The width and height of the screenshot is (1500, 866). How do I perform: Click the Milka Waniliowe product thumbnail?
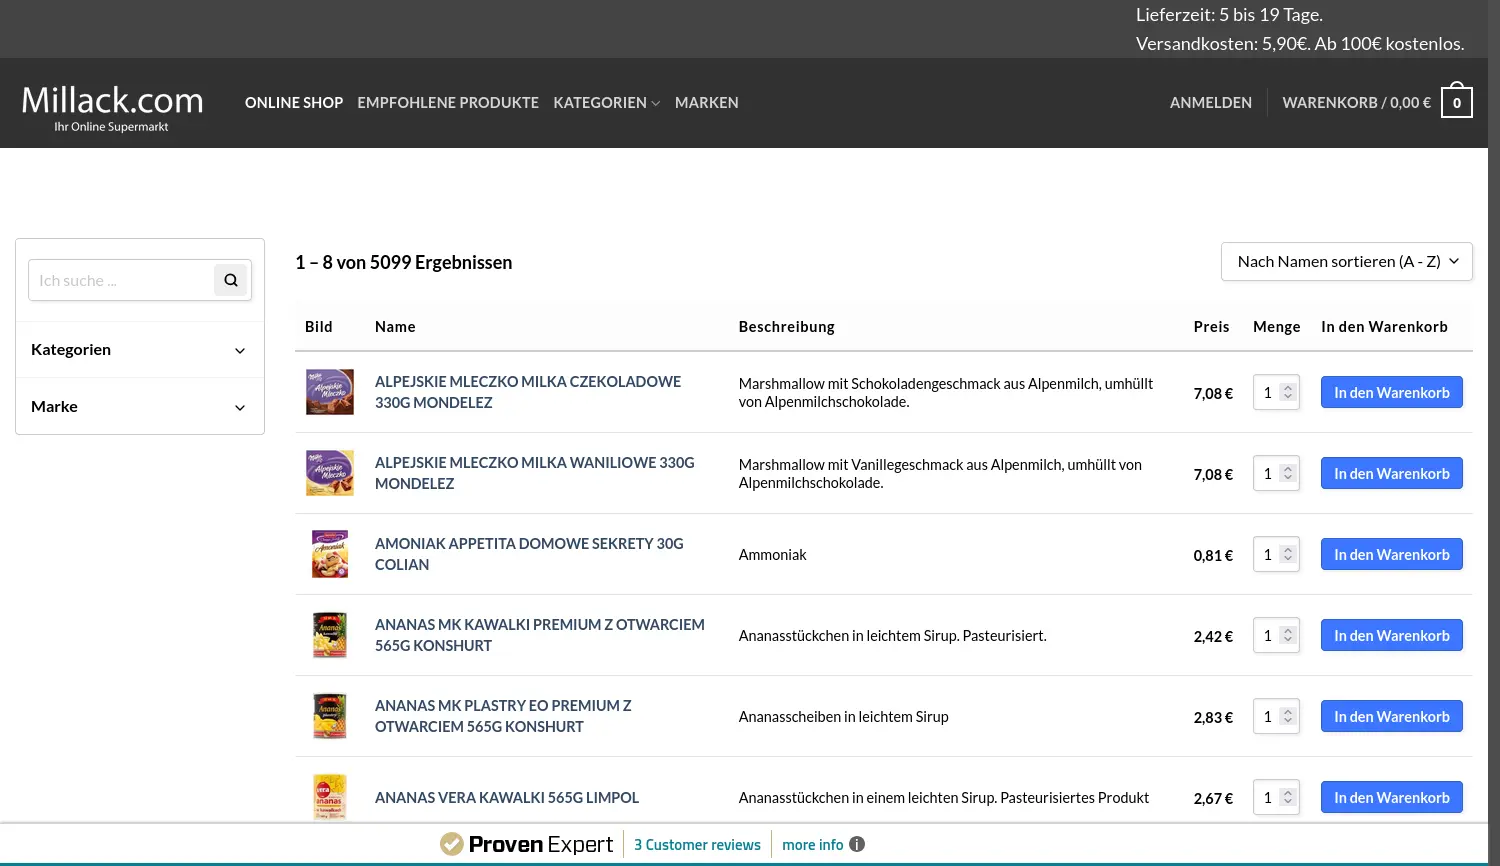[330, 472]
